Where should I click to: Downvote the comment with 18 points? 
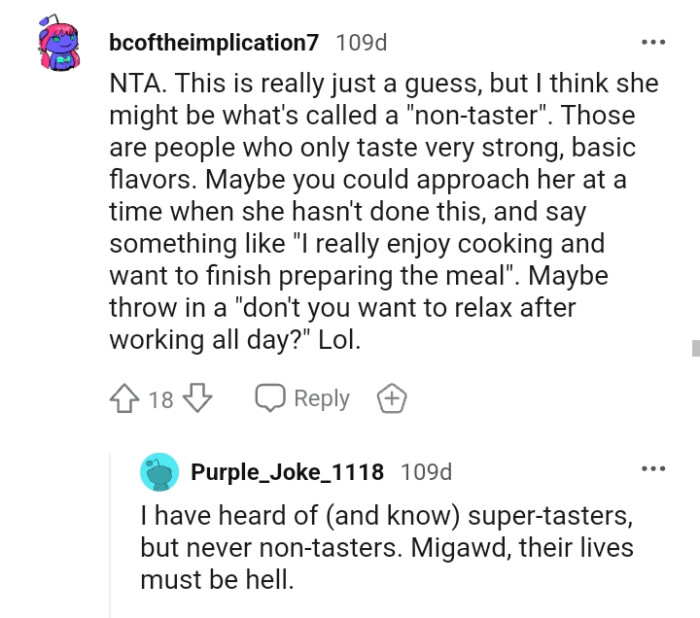coord(199,399)
